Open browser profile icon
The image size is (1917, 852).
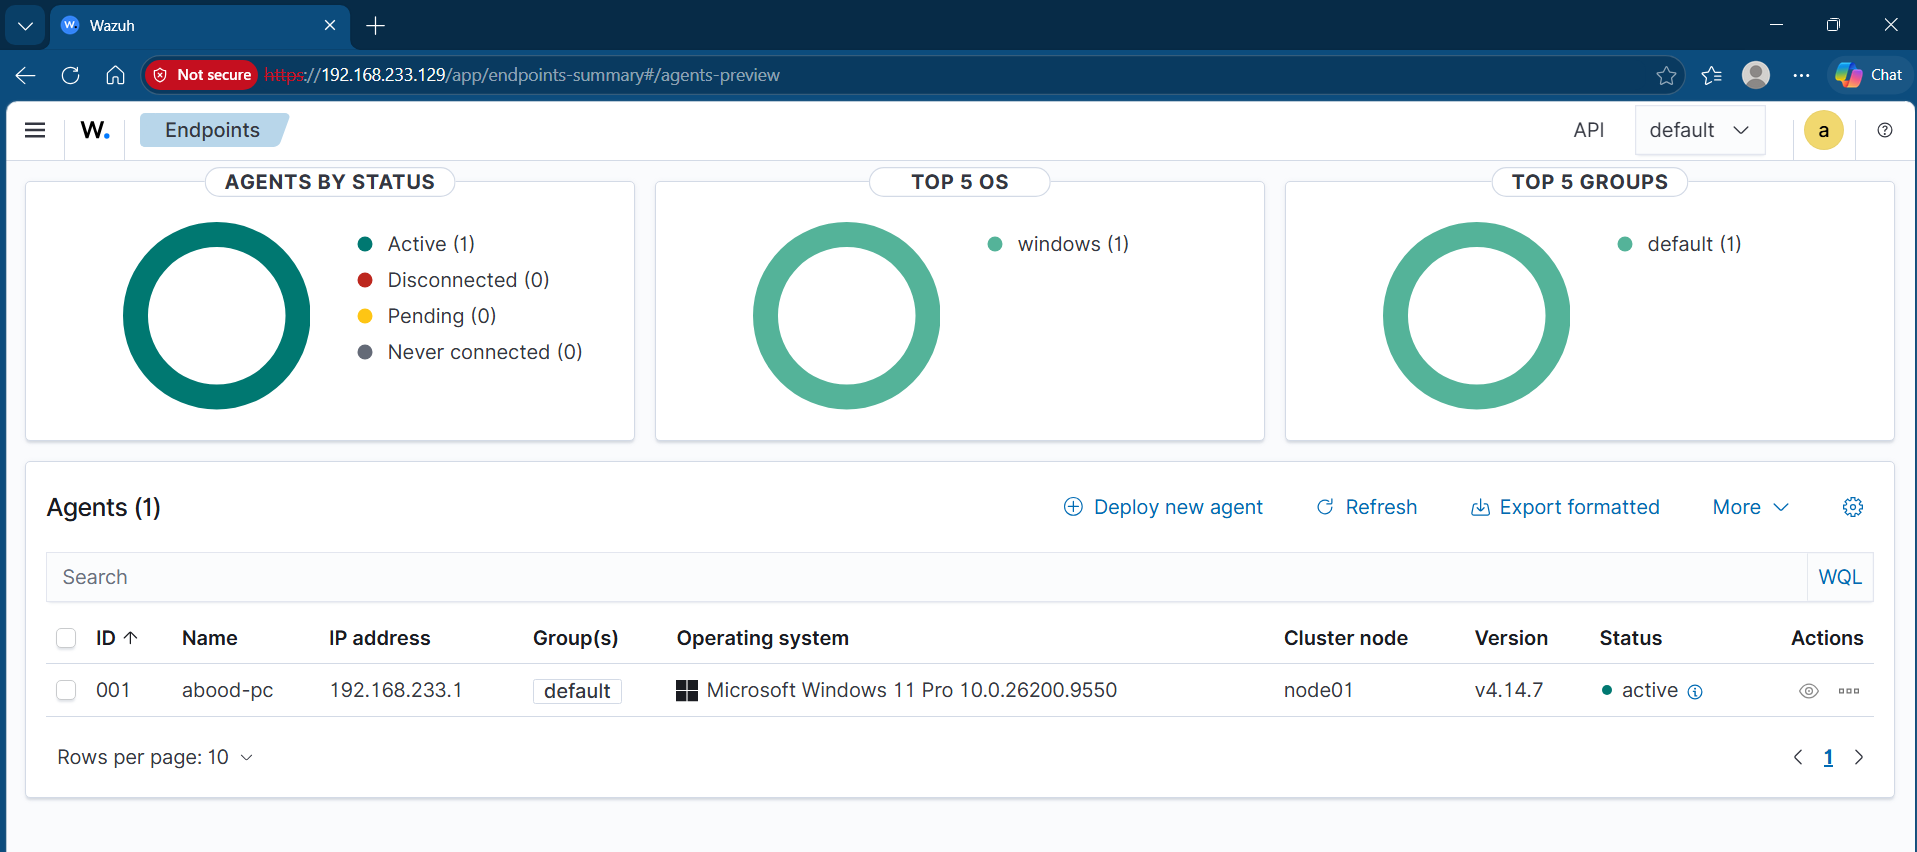(1756, 75)
